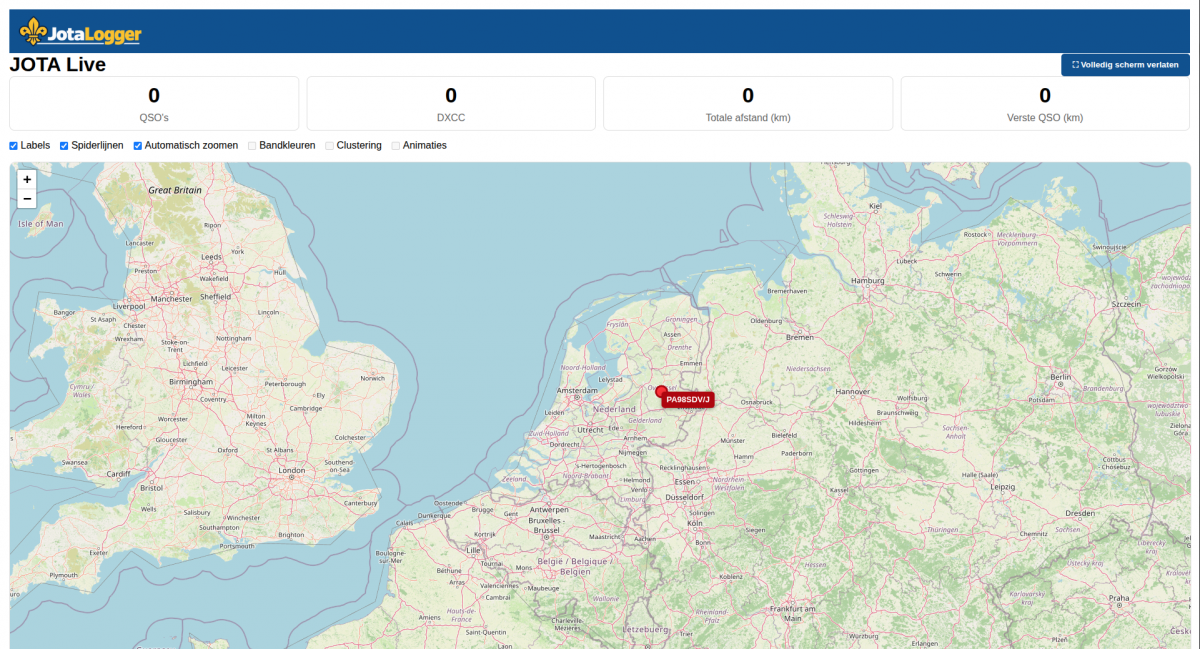The image size is (1200, 649).
Task: Zoom in the map with plus button
Action: (x=27, y=180)
